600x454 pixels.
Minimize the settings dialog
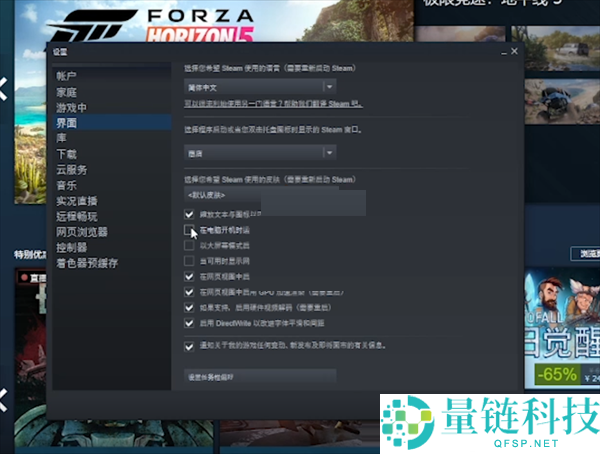498,50
